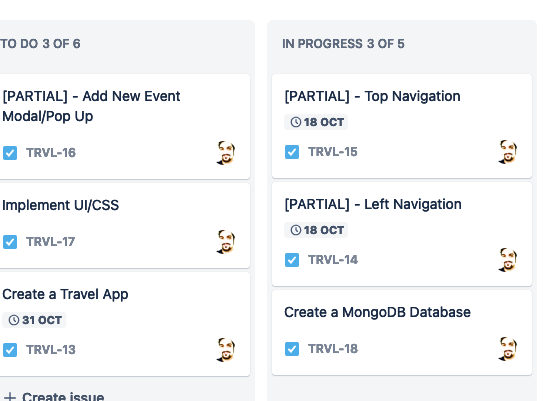Click the assignee avatar on TRVL-17
The image size is (548, 401).
[x=226, y=242]
